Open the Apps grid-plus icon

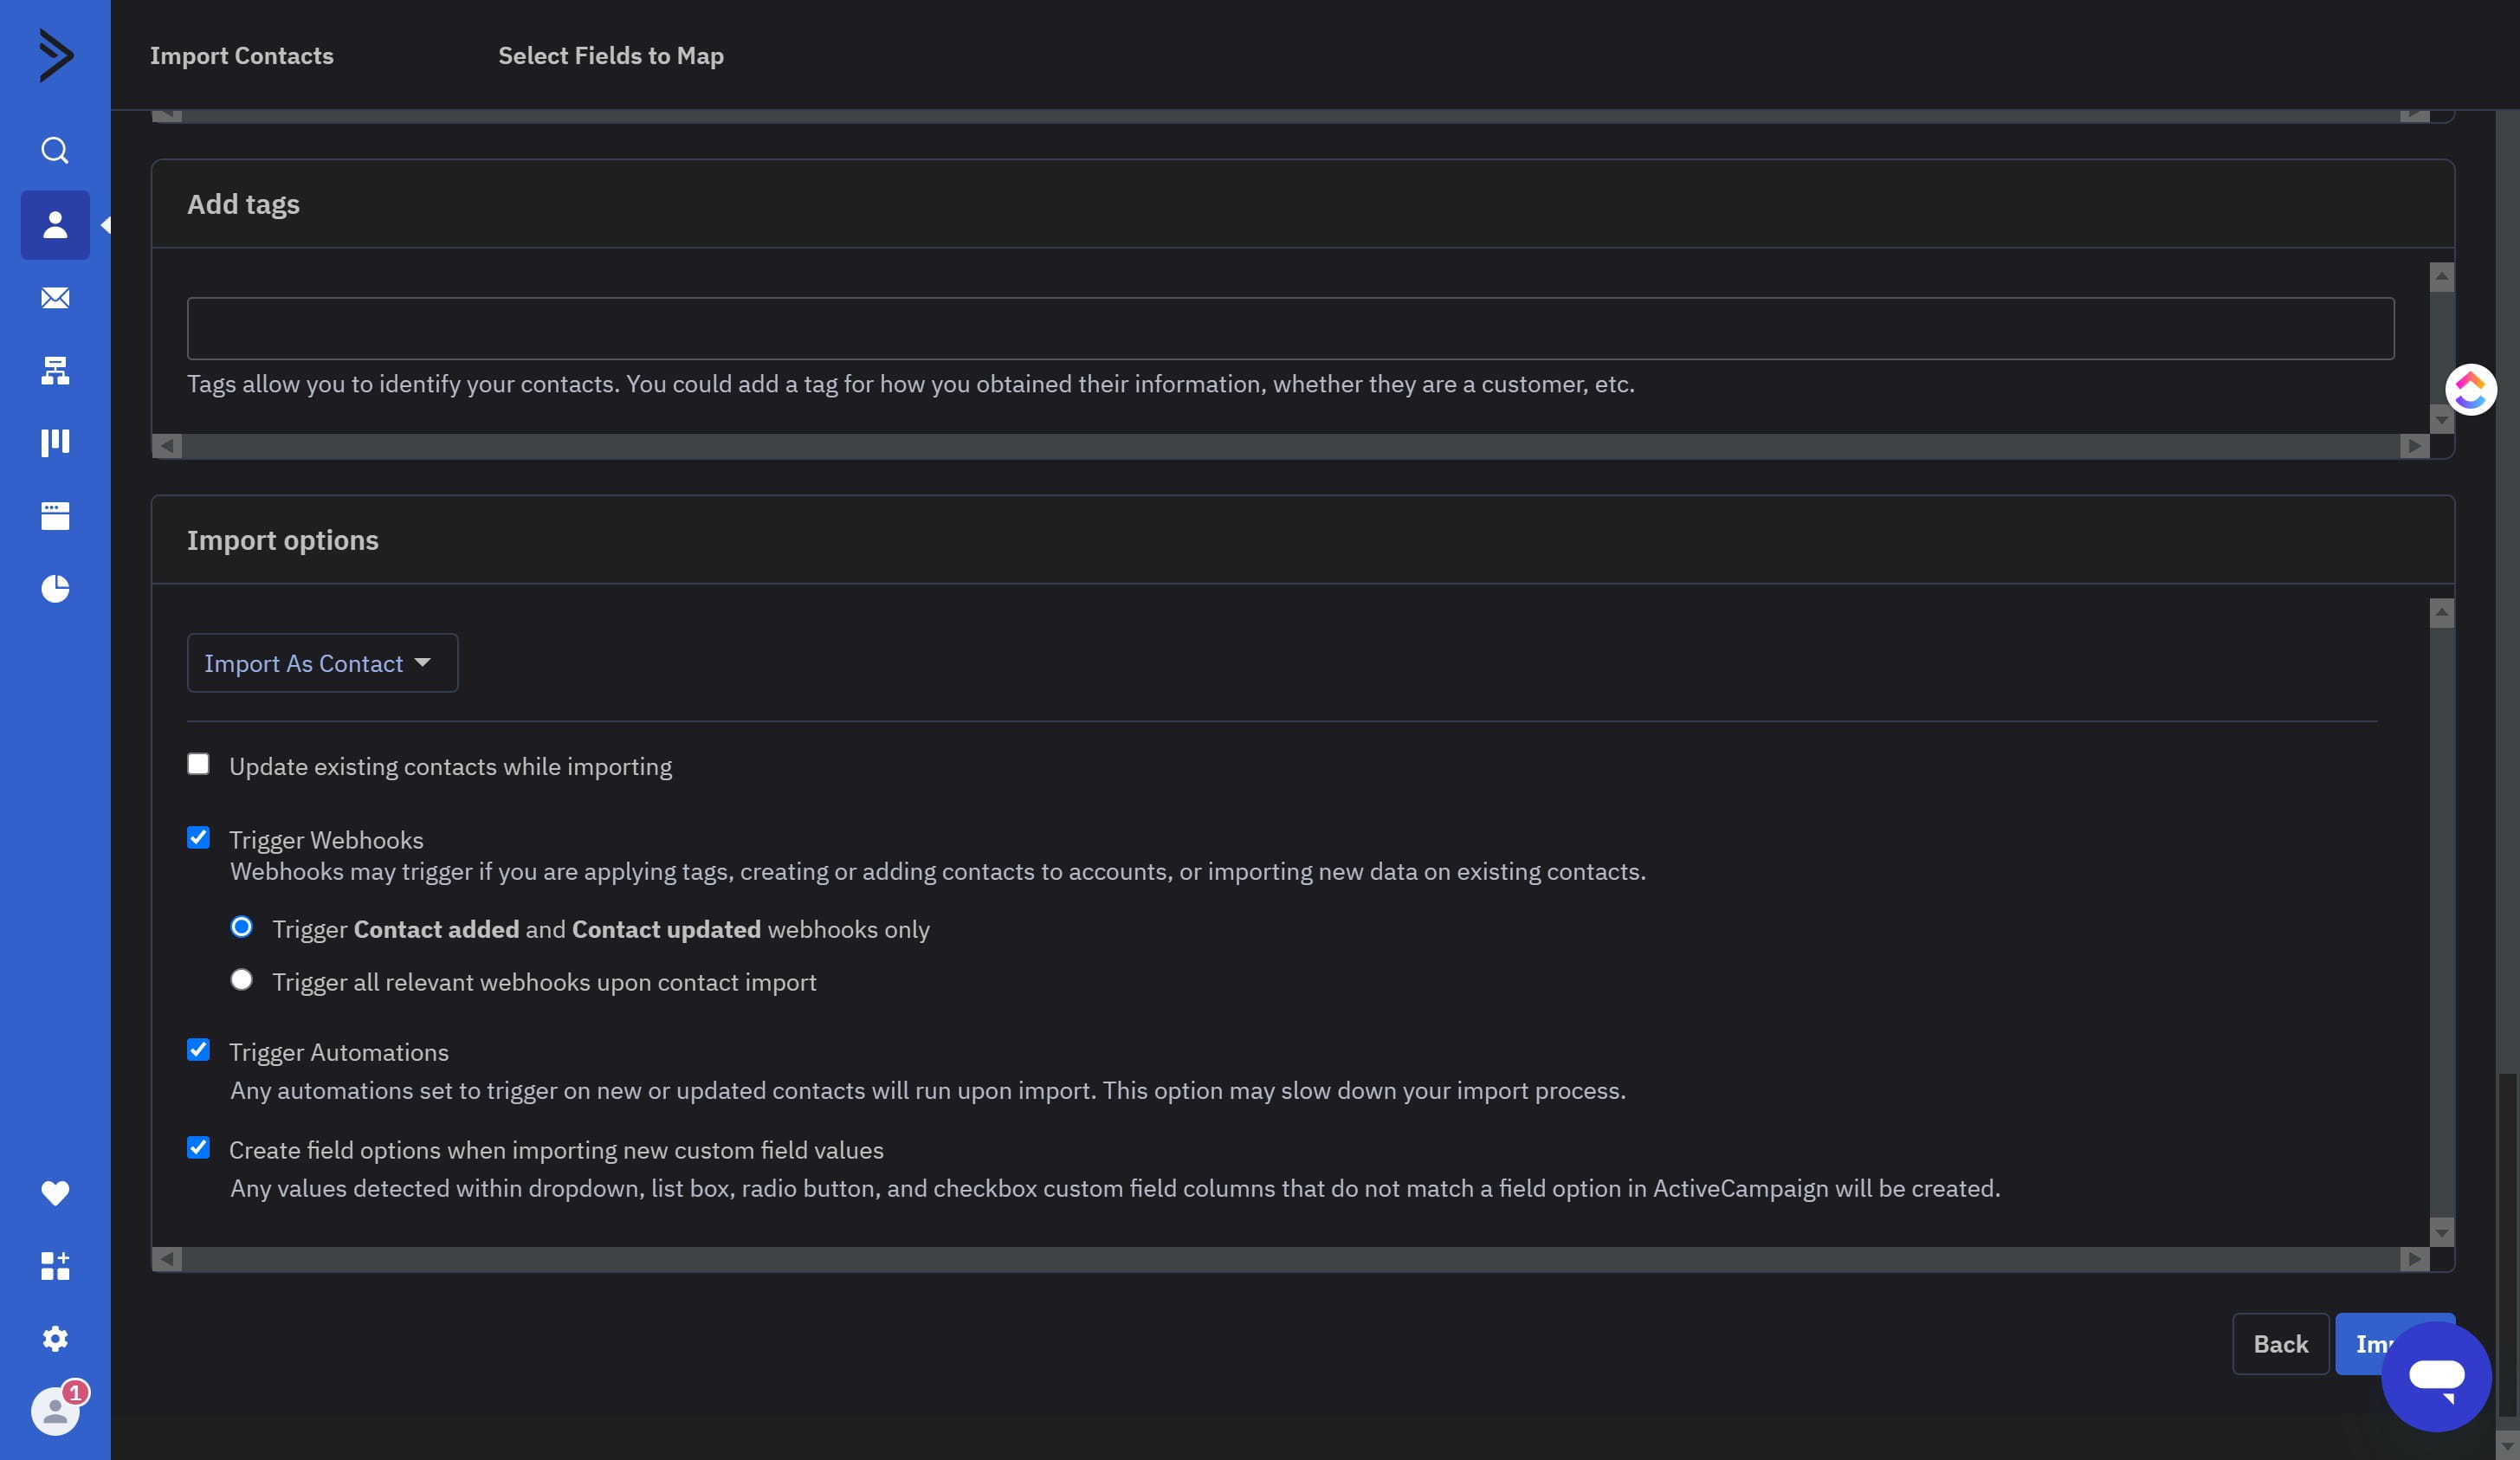(x=55, y=1266)
